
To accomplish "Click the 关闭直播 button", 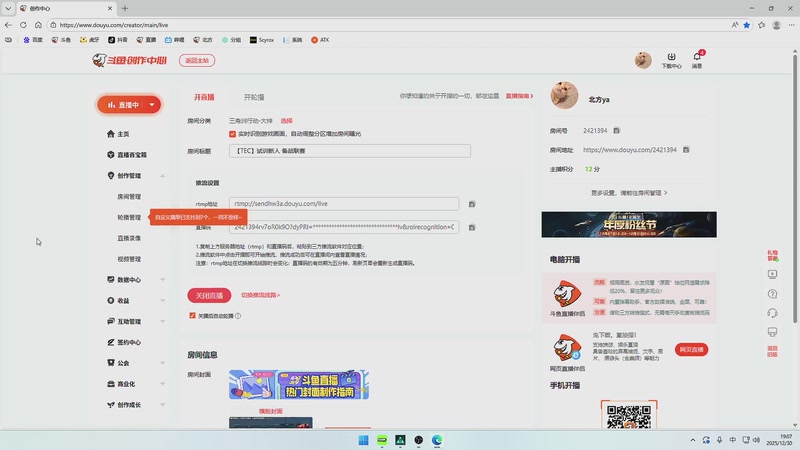I will pos(209,295).
